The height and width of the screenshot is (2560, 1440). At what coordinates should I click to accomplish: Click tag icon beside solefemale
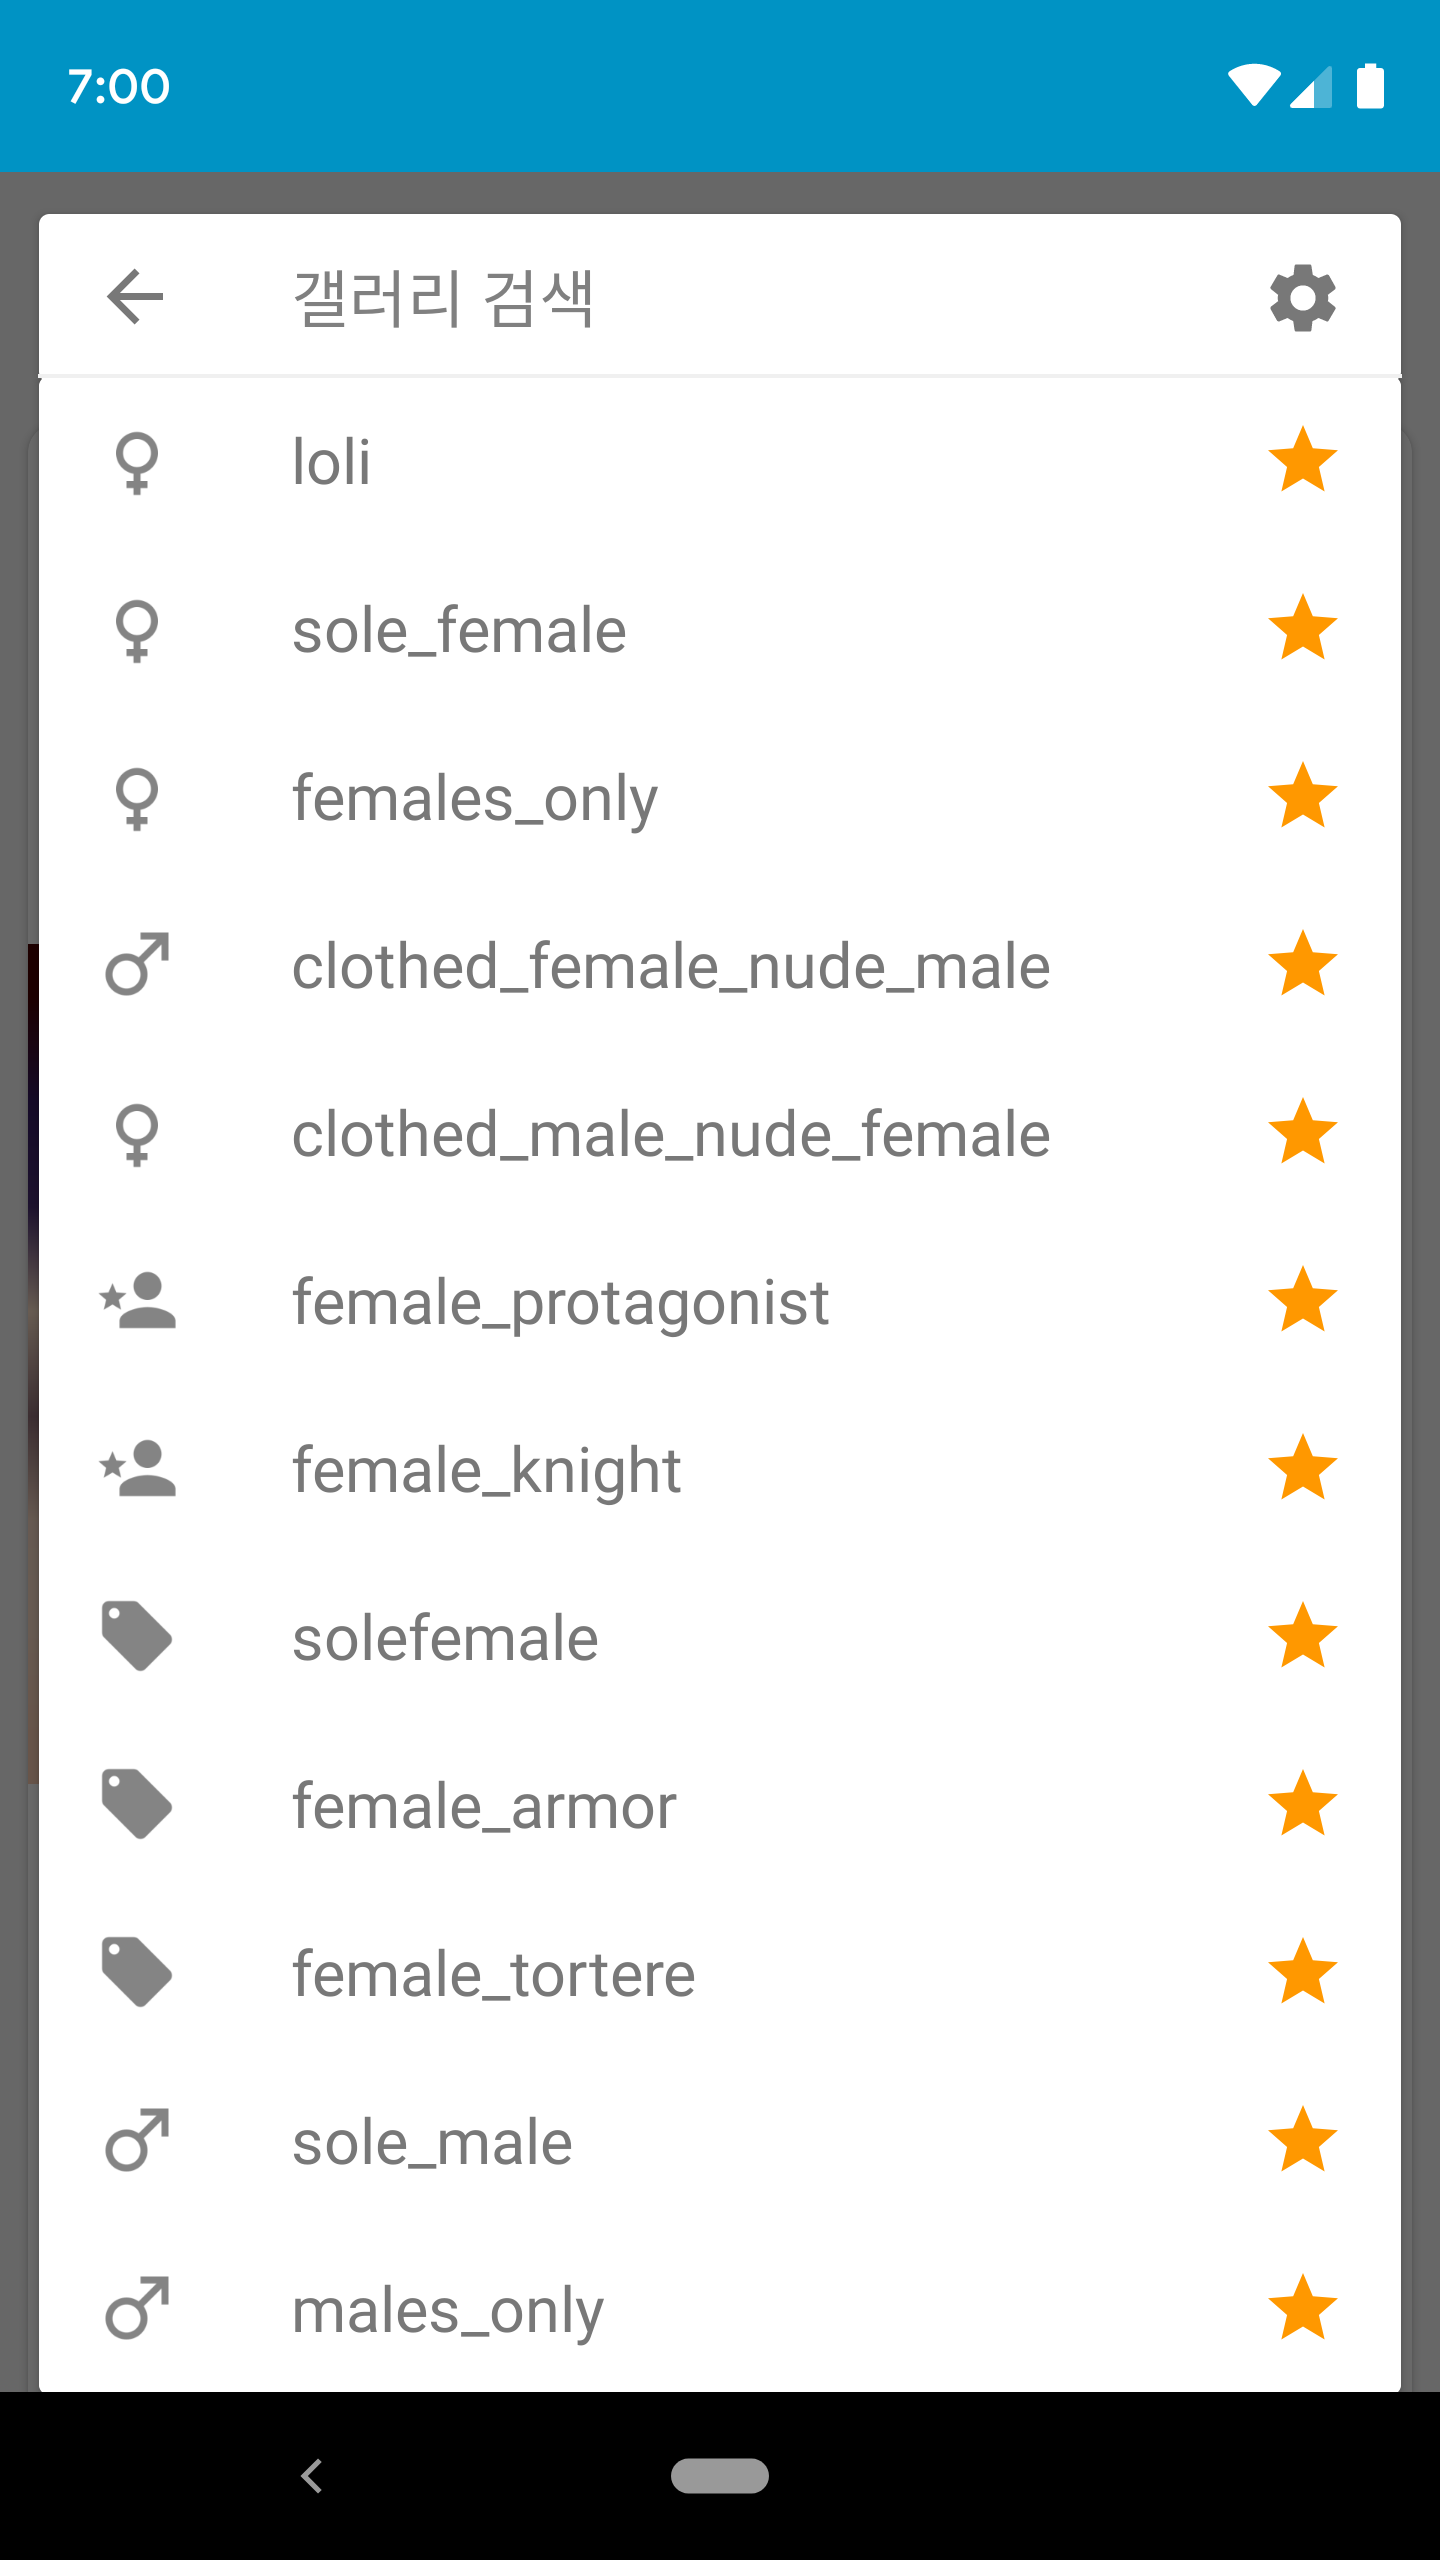pos(137,1637)
